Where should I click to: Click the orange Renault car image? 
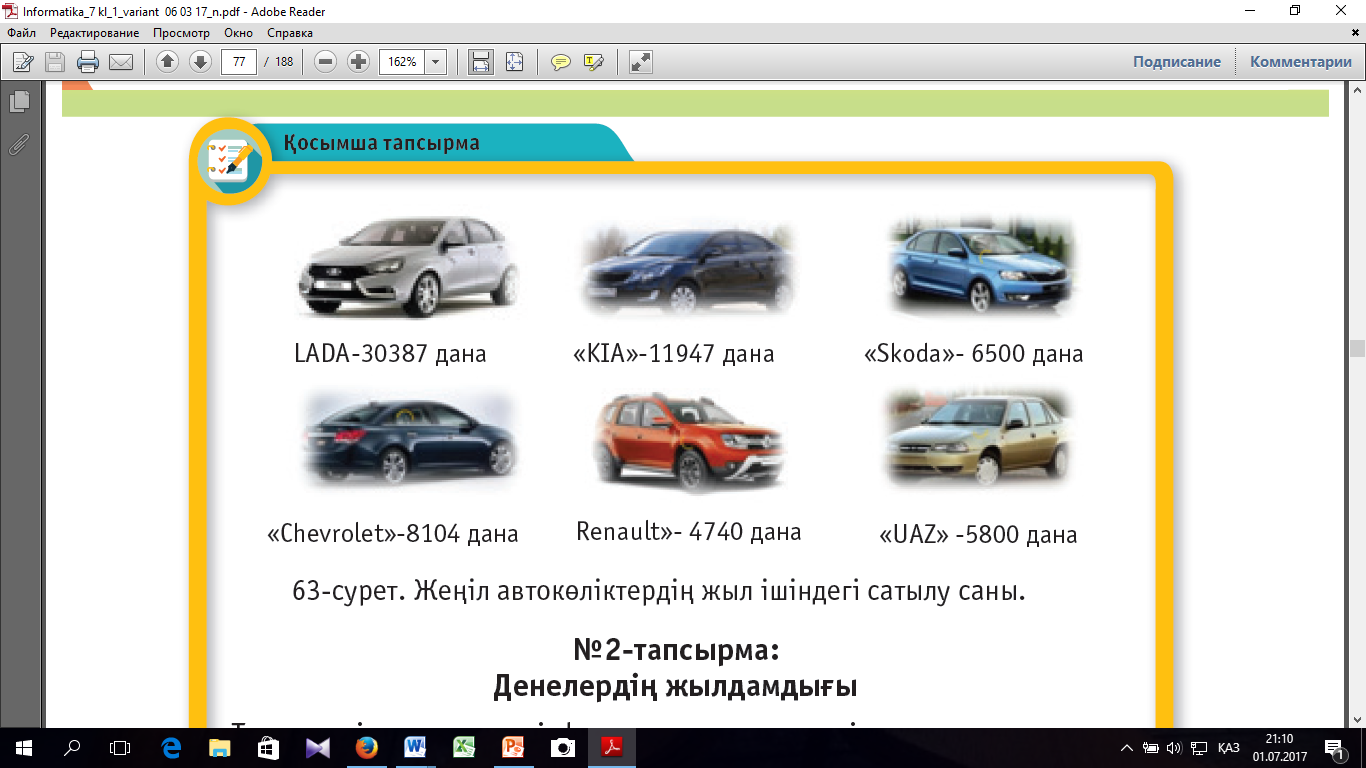[x=690, y=442]
